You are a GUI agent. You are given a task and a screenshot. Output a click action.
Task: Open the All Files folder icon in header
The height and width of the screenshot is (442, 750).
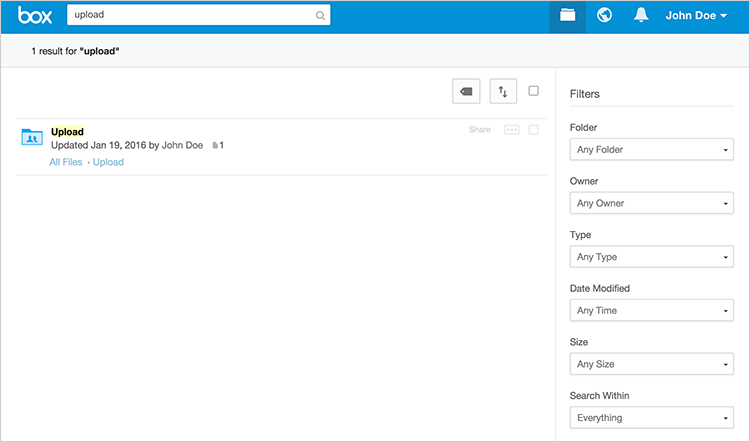click(567, 15)
